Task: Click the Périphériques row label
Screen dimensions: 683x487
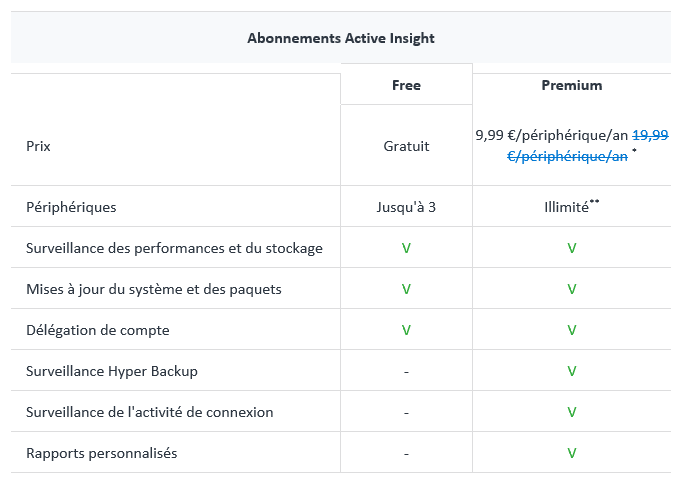Action: pos(71,207)
